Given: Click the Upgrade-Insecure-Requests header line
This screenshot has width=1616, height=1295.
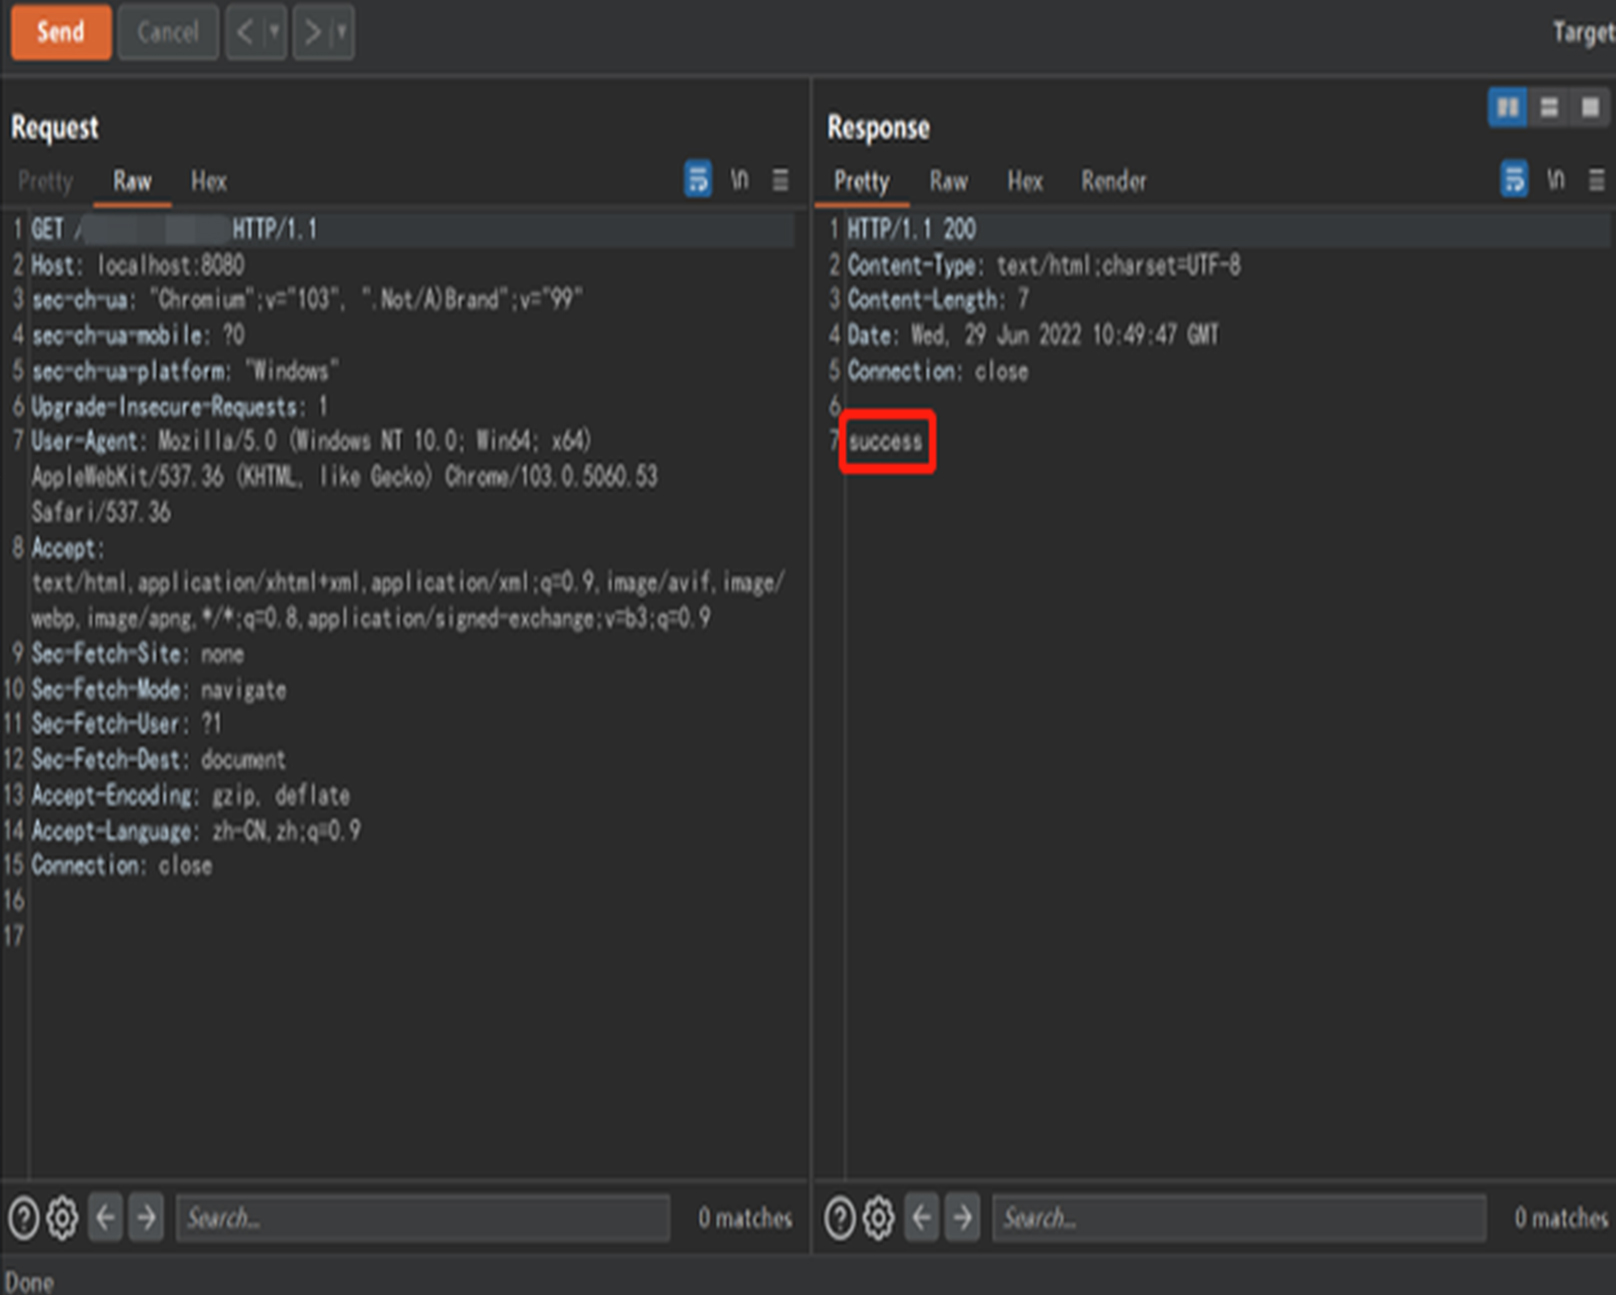Looking at the screenshot, I should (x=179, y=407).
